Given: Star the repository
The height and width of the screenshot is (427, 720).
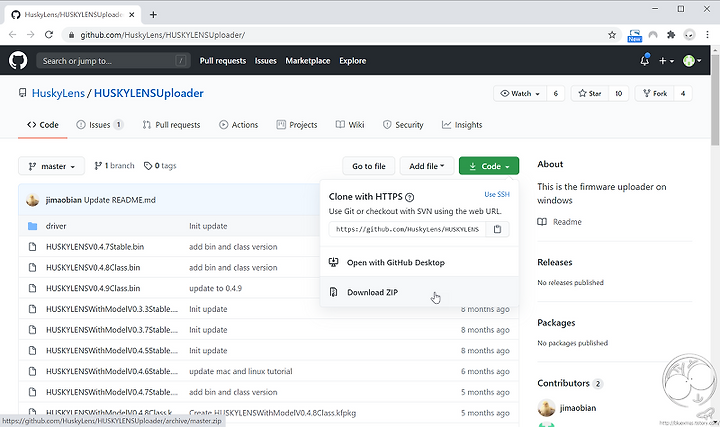Looking at the screenshot, I should [590, 93].
